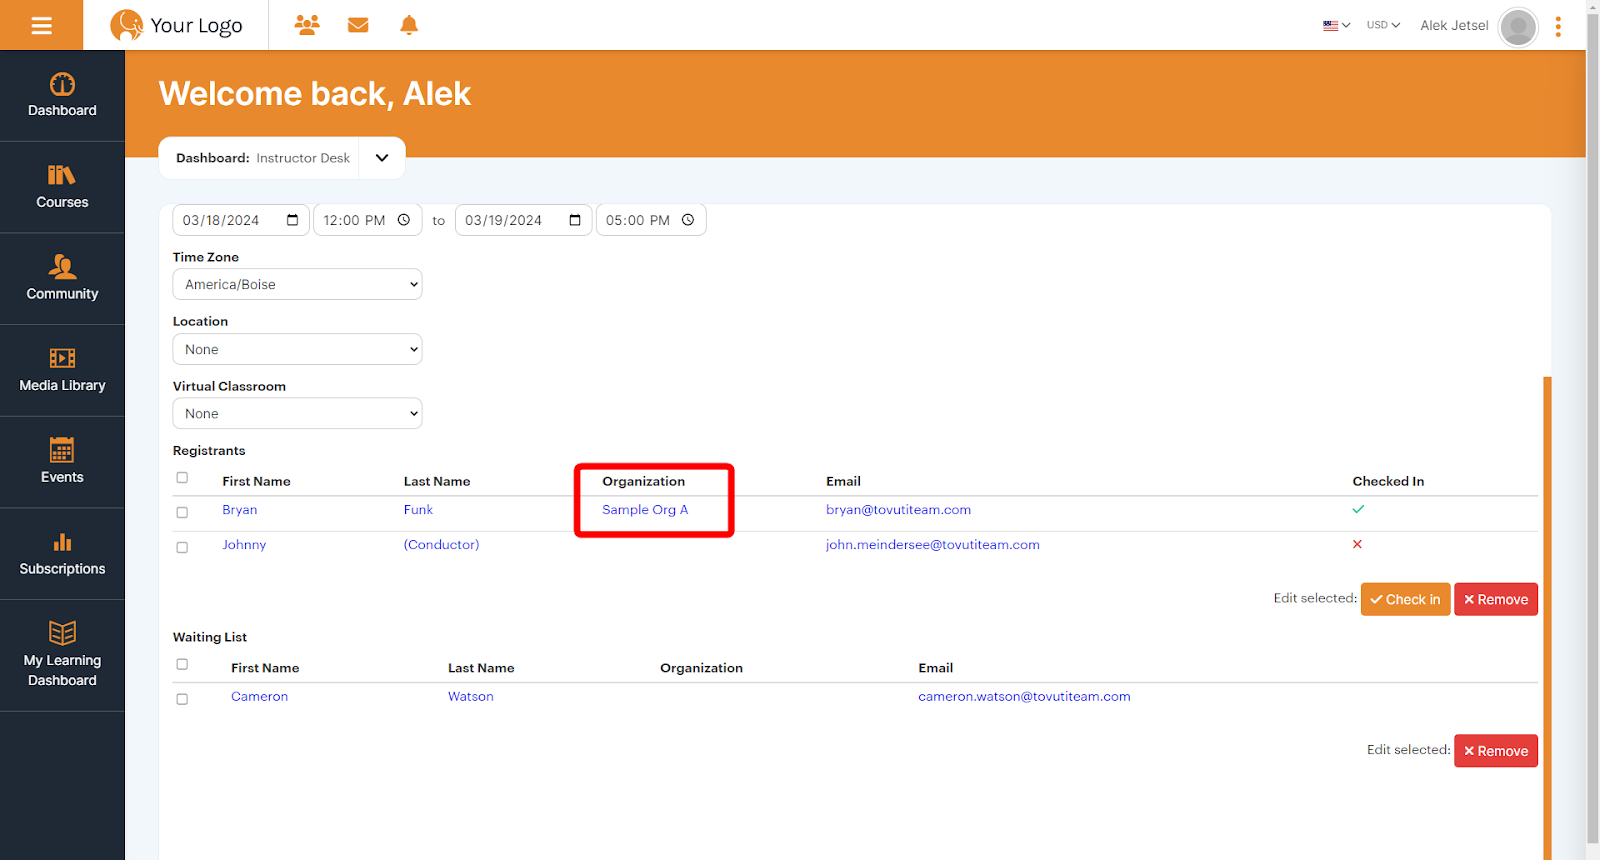Open Subscriptions in sidebar
1600x860 pixels.
tap(62, 554)
